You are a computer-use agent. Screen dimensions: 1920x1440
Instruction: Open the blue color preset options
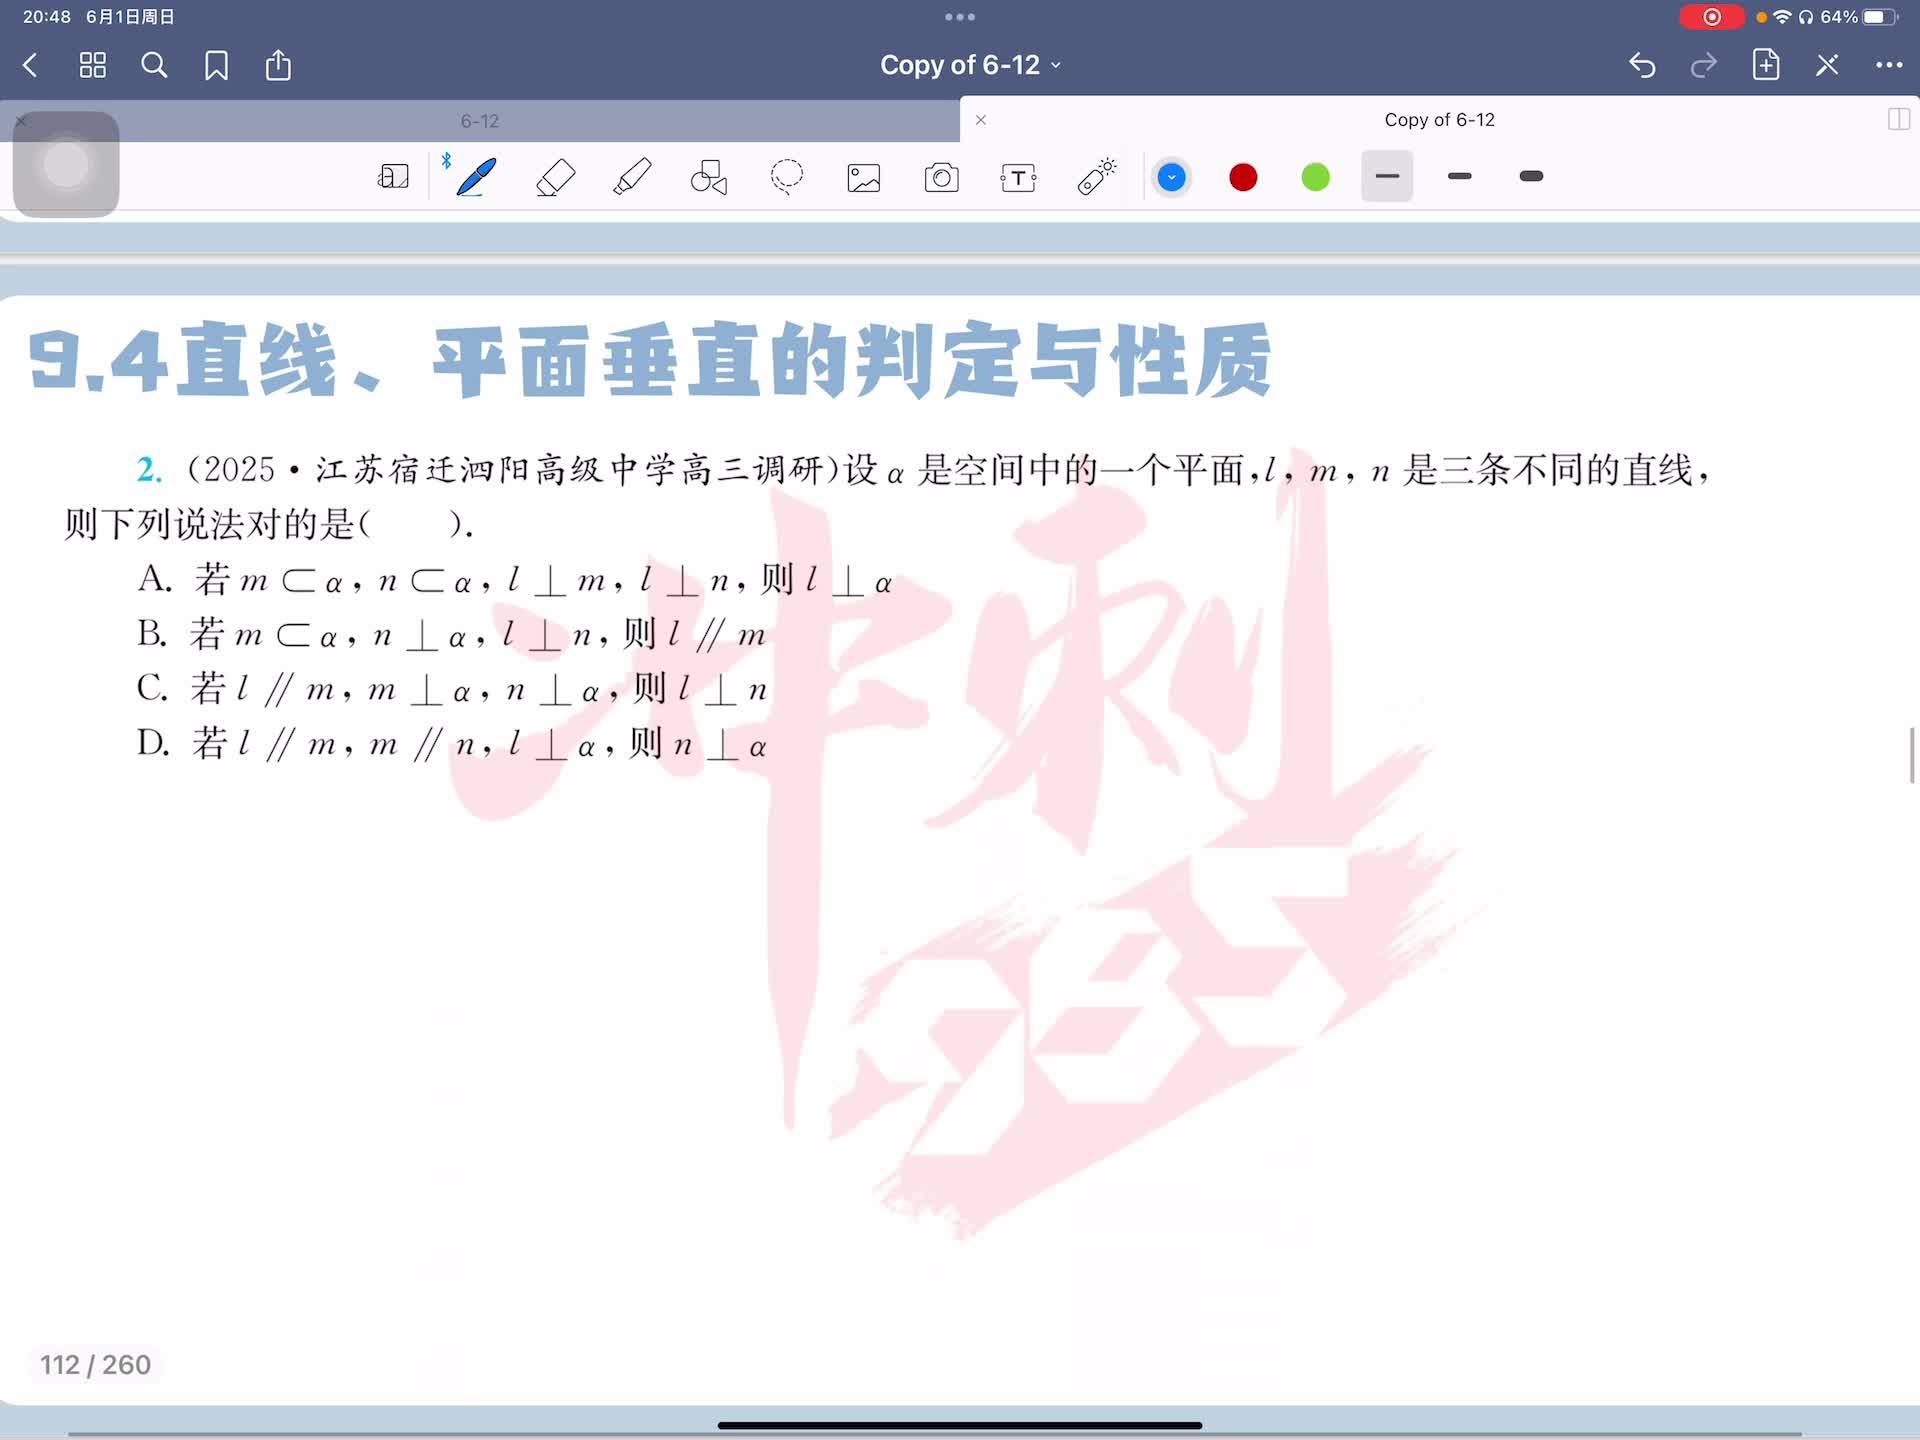tap(1171, 178)
